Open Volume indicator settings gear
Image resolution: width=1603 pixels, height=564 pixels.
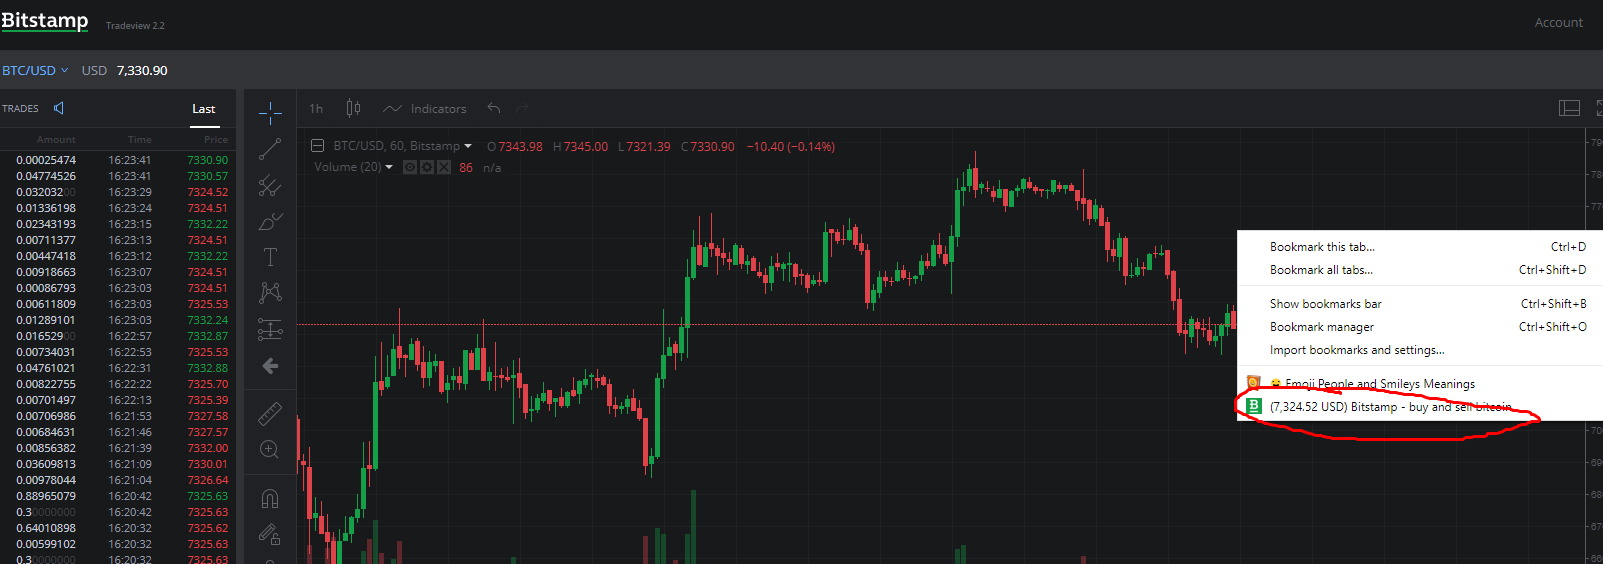(427, 167)
